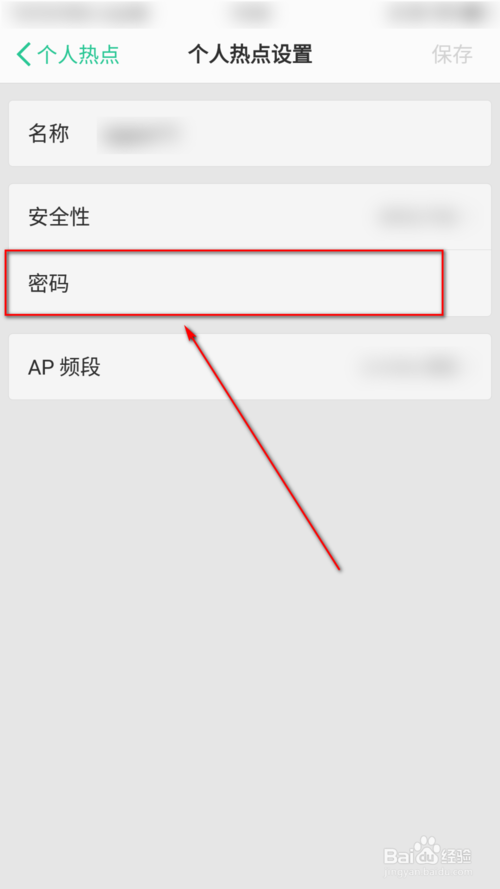Tap the blurred clock in status bar
This screenshot has width=500, height=889.
(x=250, y=14)
